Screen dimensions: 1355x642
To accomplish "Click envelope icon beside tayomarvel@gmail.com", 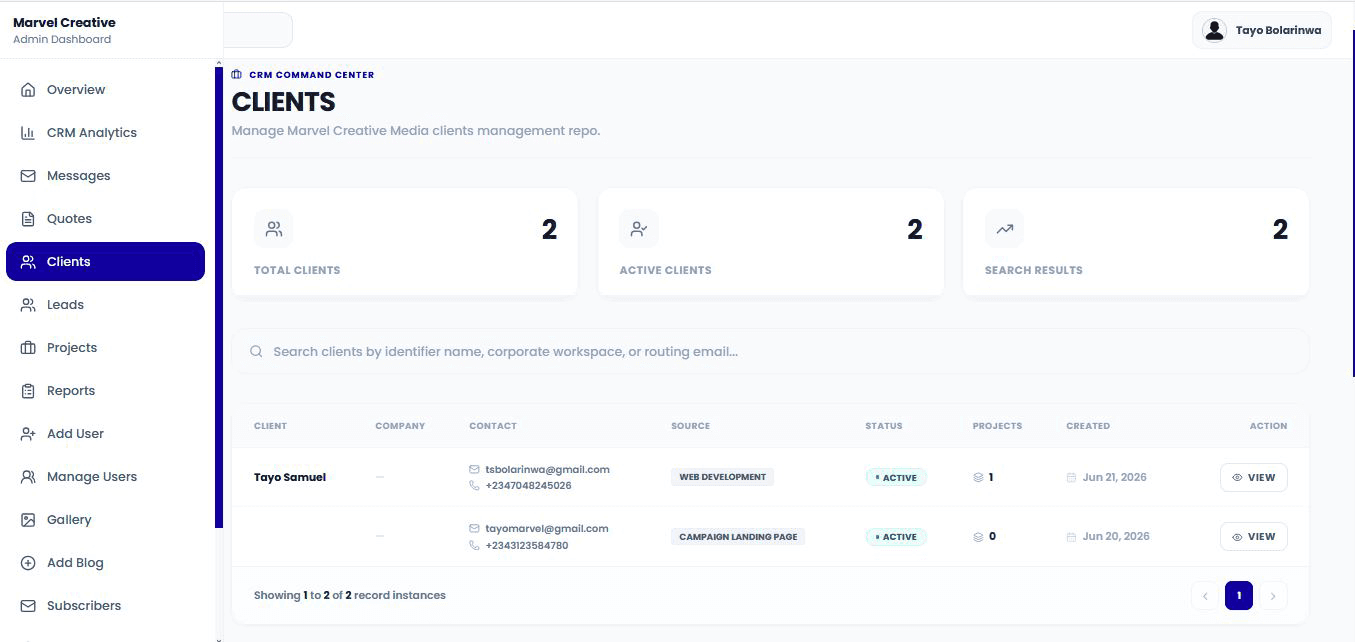I will click(x=474, y=528).
